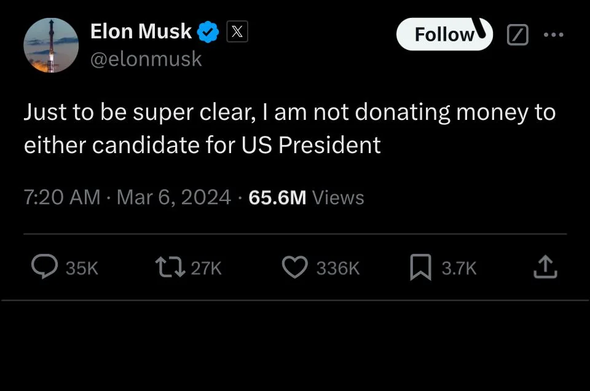Open the three-dot more options menu
The image size is (590, 391).
[554, 35]
